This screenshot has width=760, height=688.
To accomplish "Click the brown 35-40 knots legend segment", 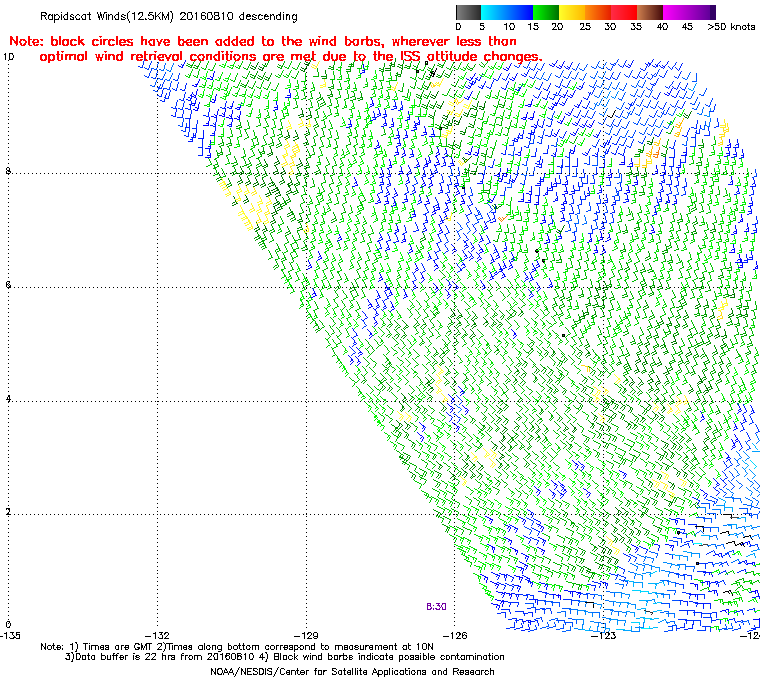I will [650, 12].
